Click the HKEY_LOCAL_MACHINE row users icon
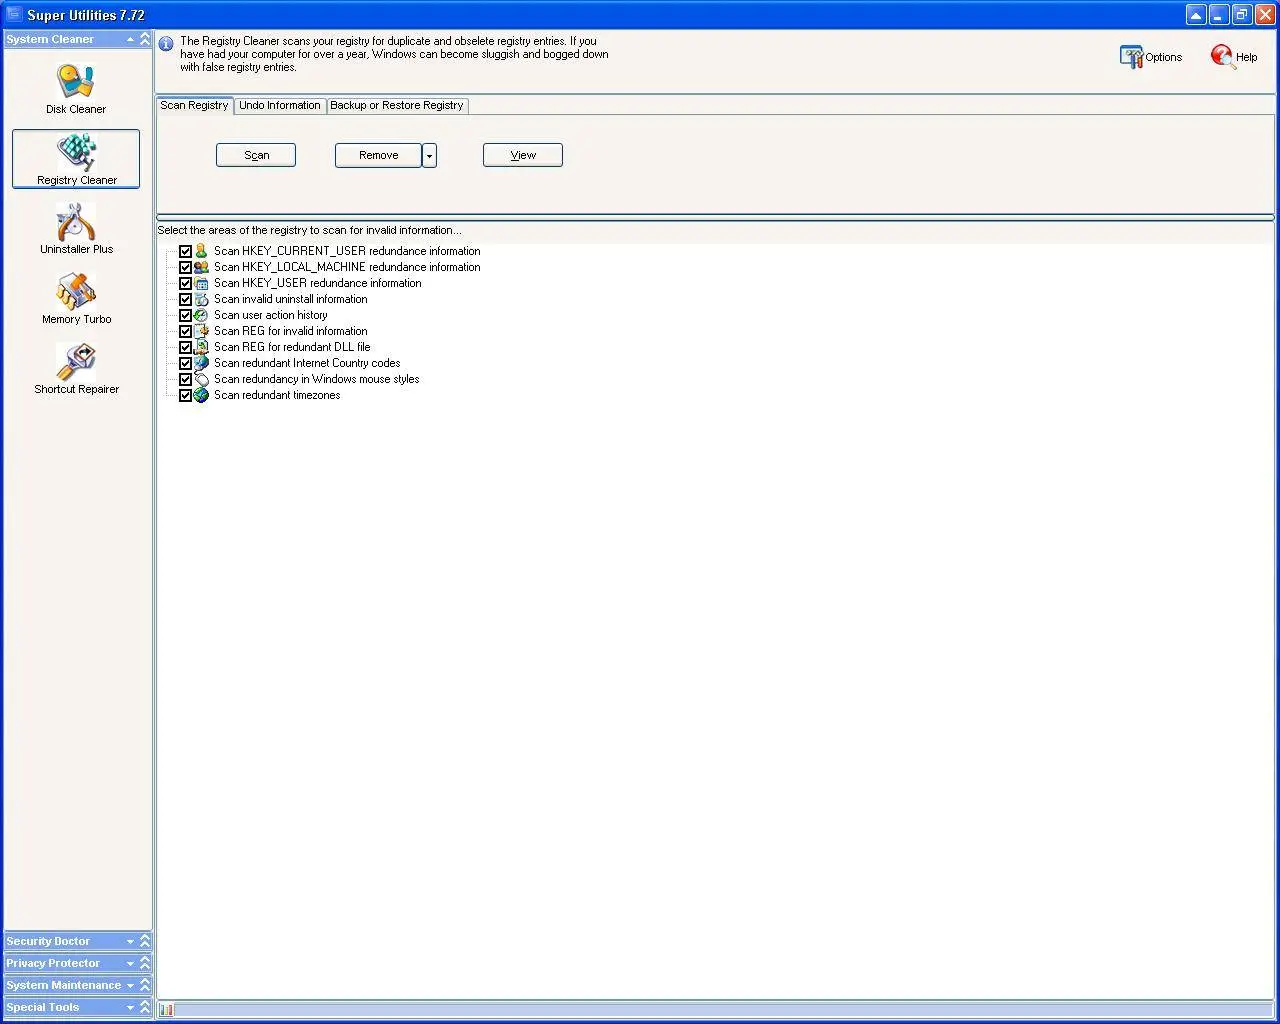The height and width of the screenshot is (1024, 1280). 201,267
